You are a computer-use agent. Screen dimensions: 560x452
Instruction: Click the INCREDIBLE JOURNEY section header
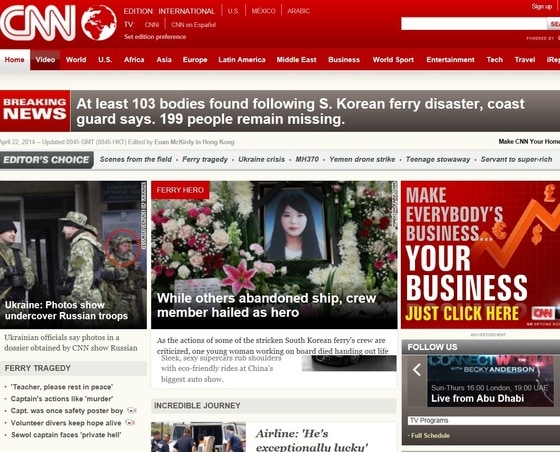coord(274,406)
